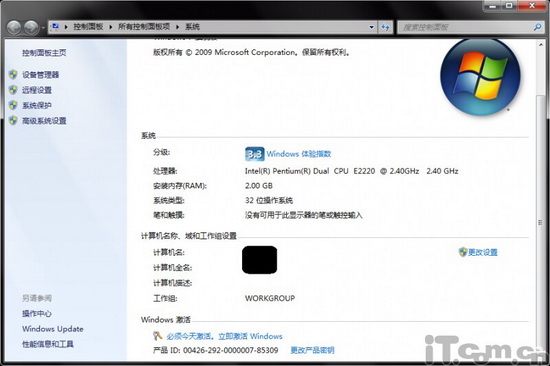This screenshot has width=550, height=366.
Task: Click 更改产品密钥 link
Action: point(313,350)
